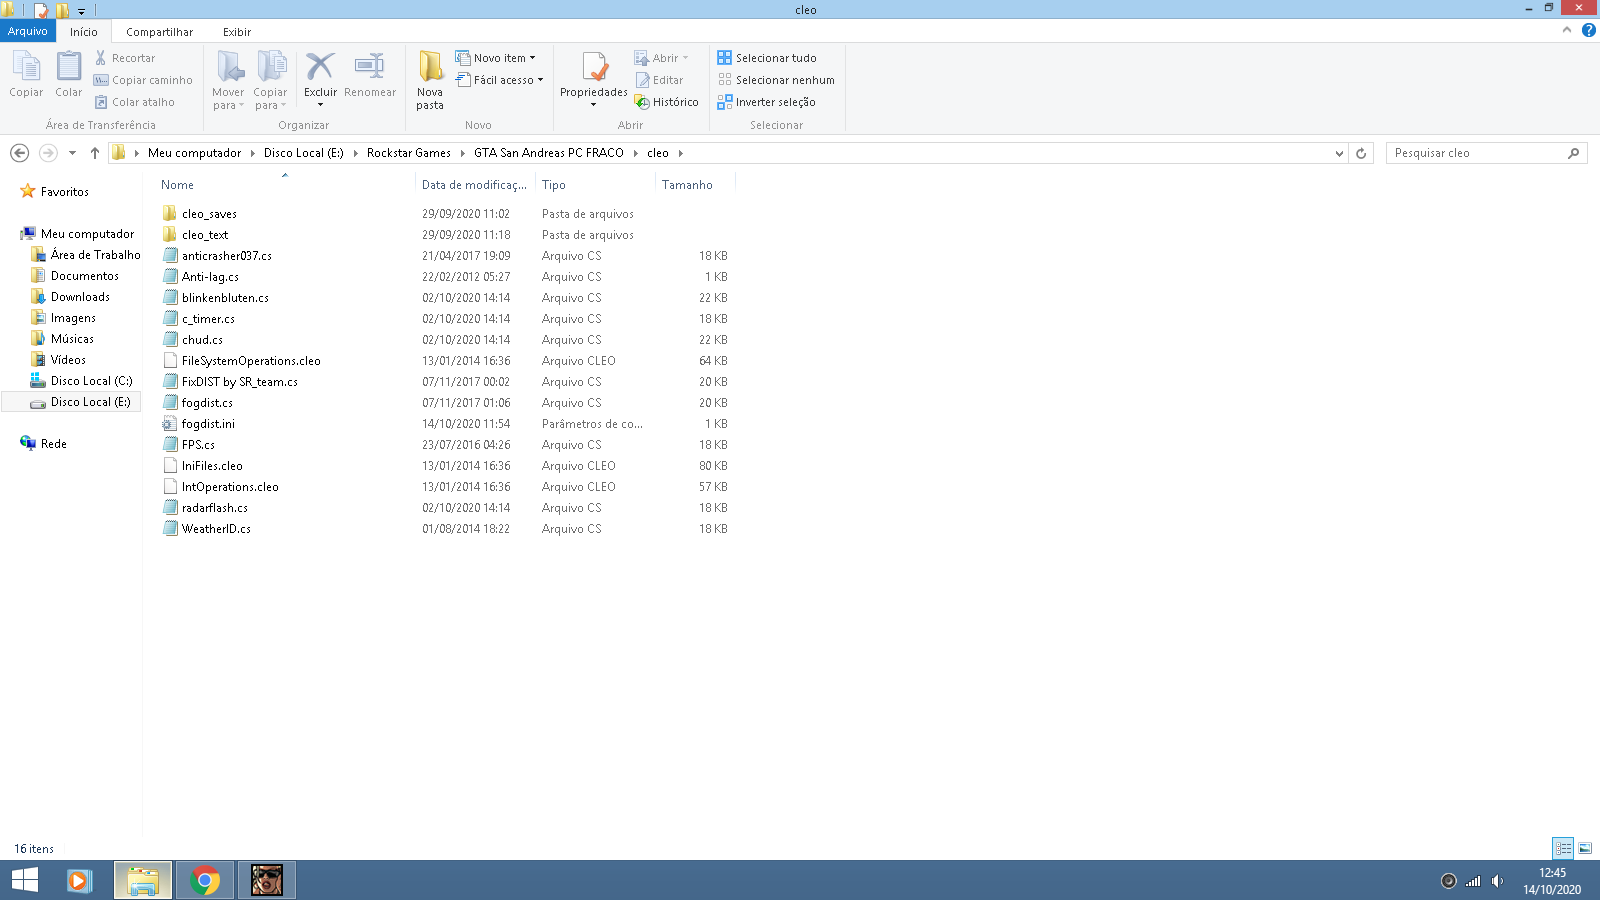The width and height of the screenshot is (1600, 900).
Task: Open the Copiar para menu
Action: click(x=270, y=80)
